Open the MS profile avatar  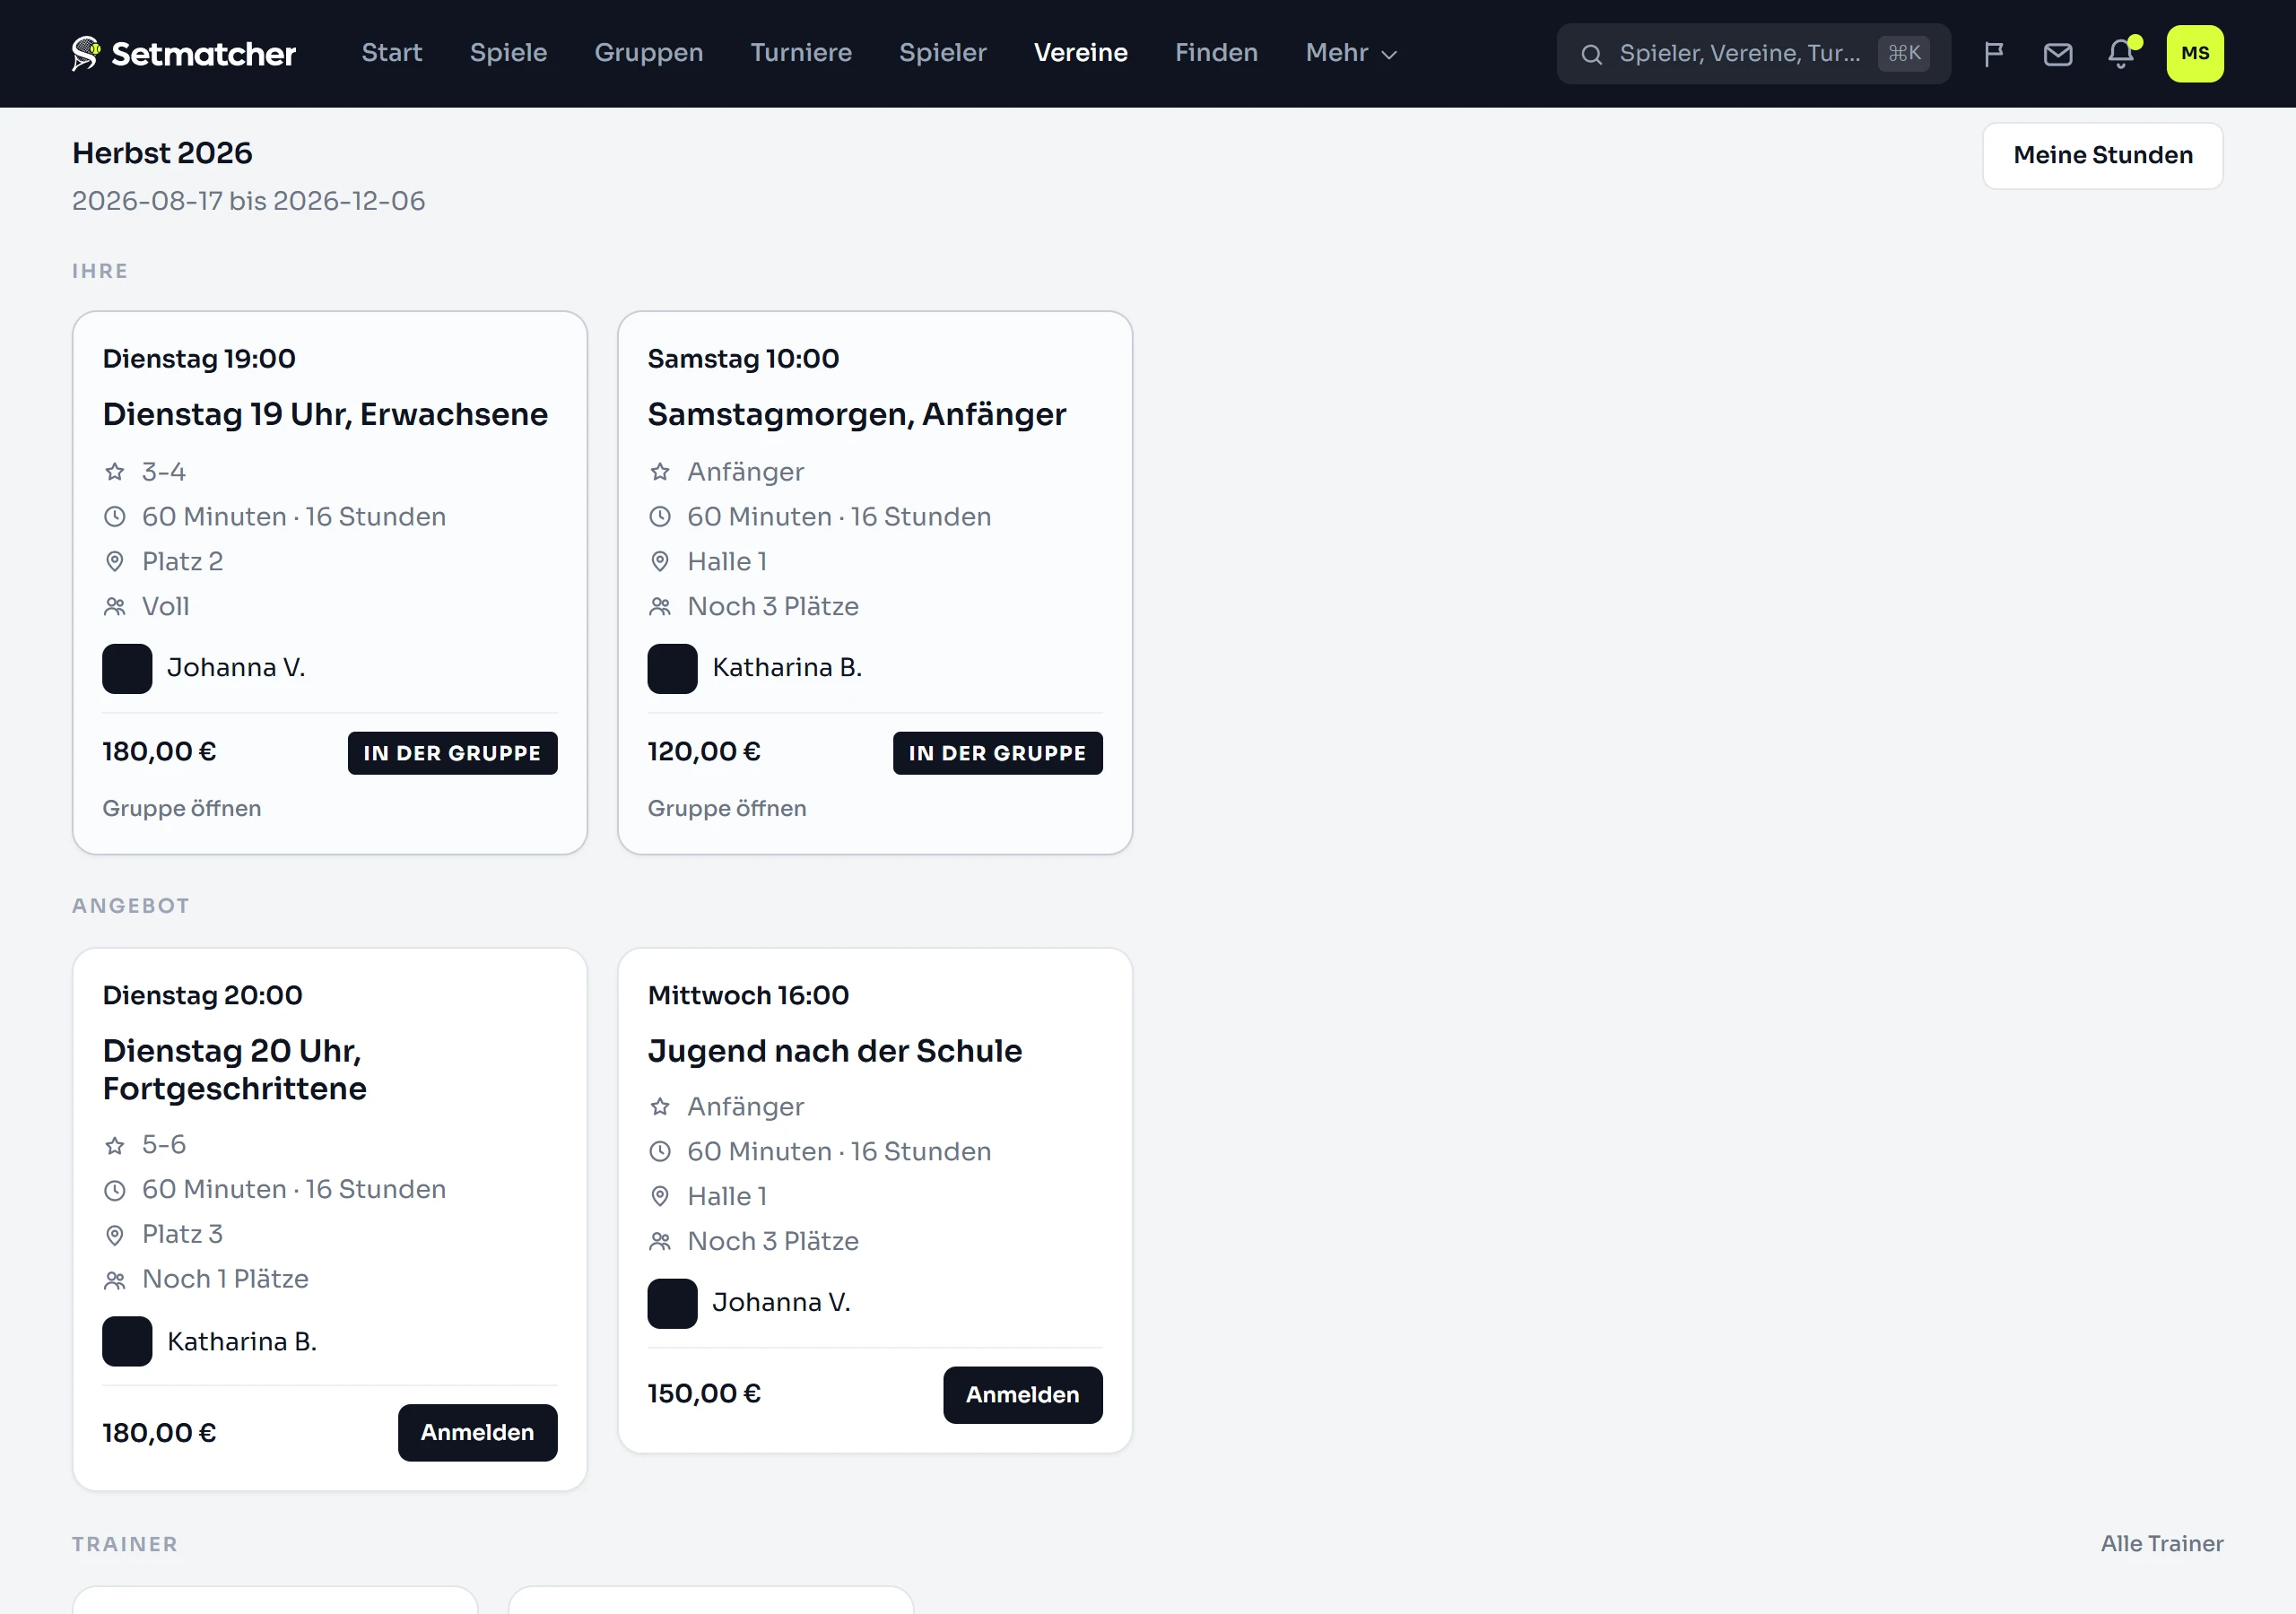(2195, 53)
